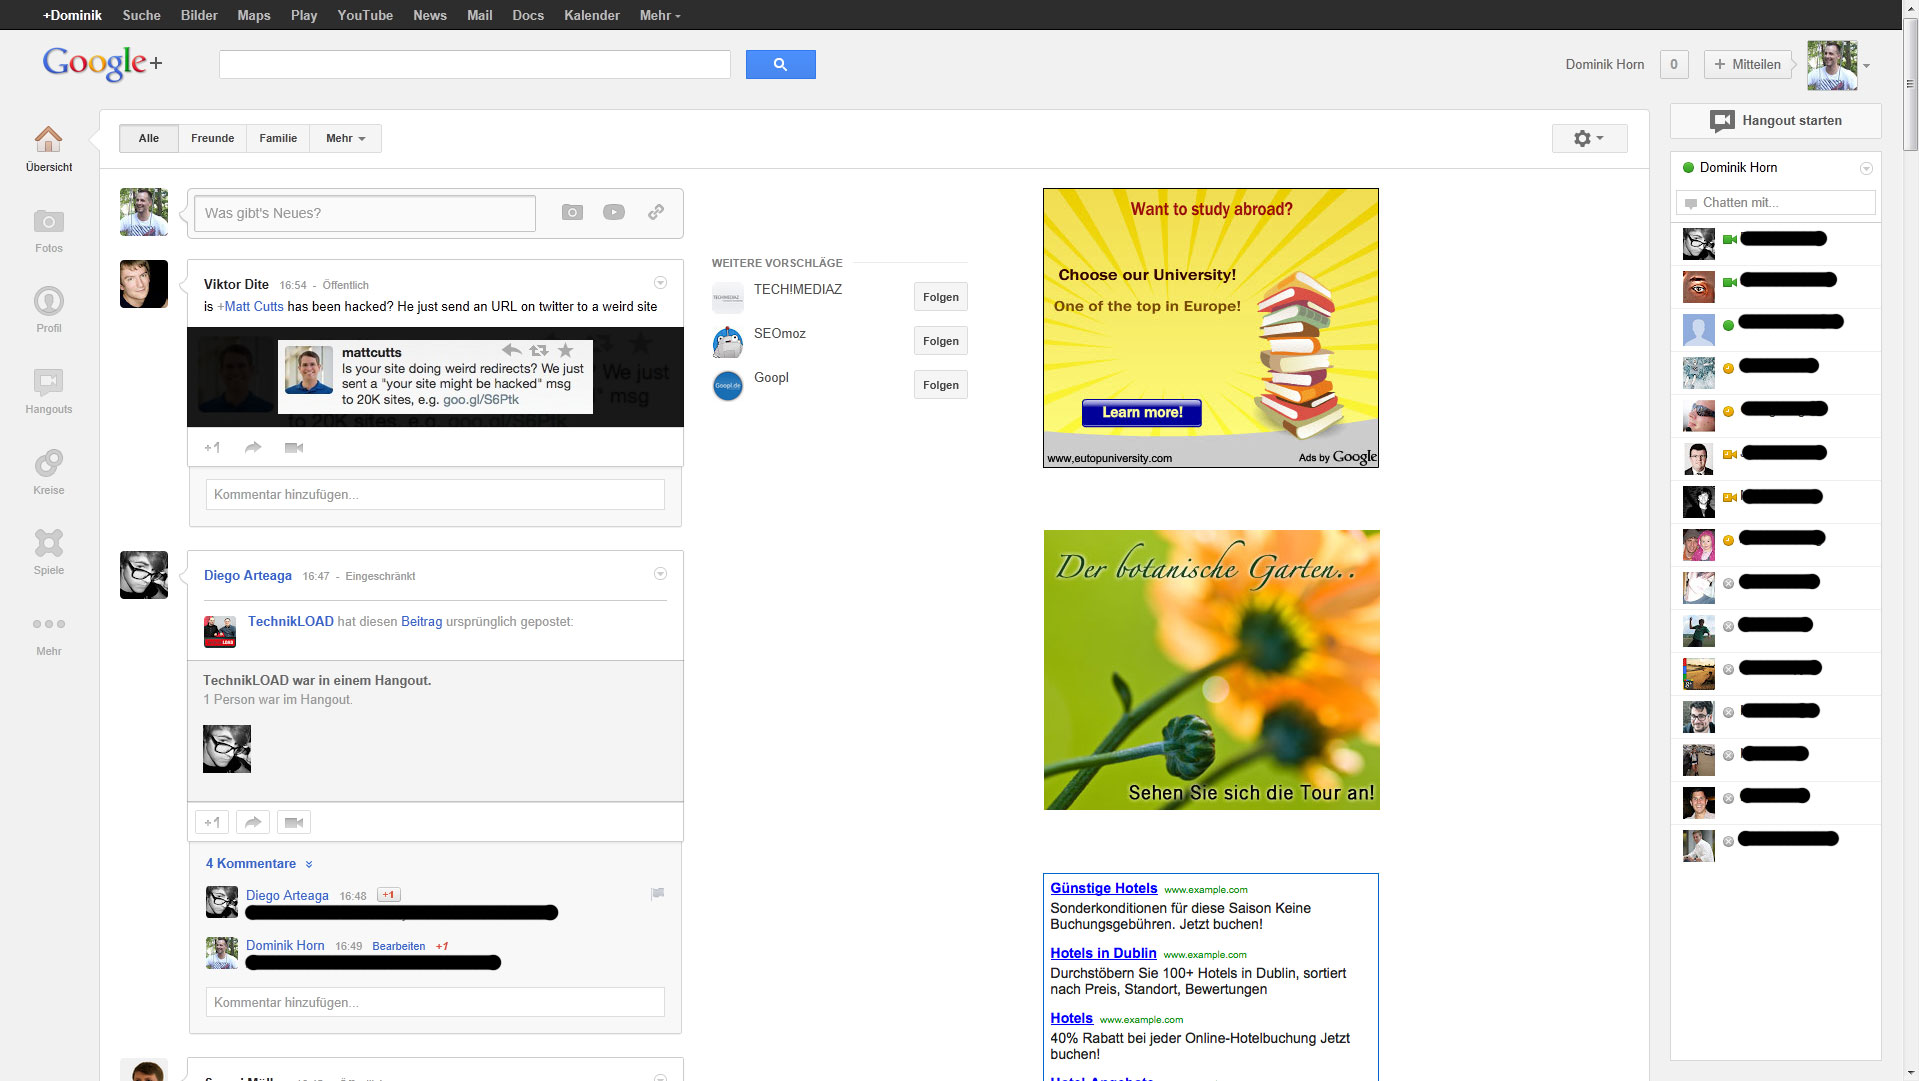This screenshot has height=1081, width=1919.
Task: Open Kalender in the top bar
Action: (x=592, y=15)
